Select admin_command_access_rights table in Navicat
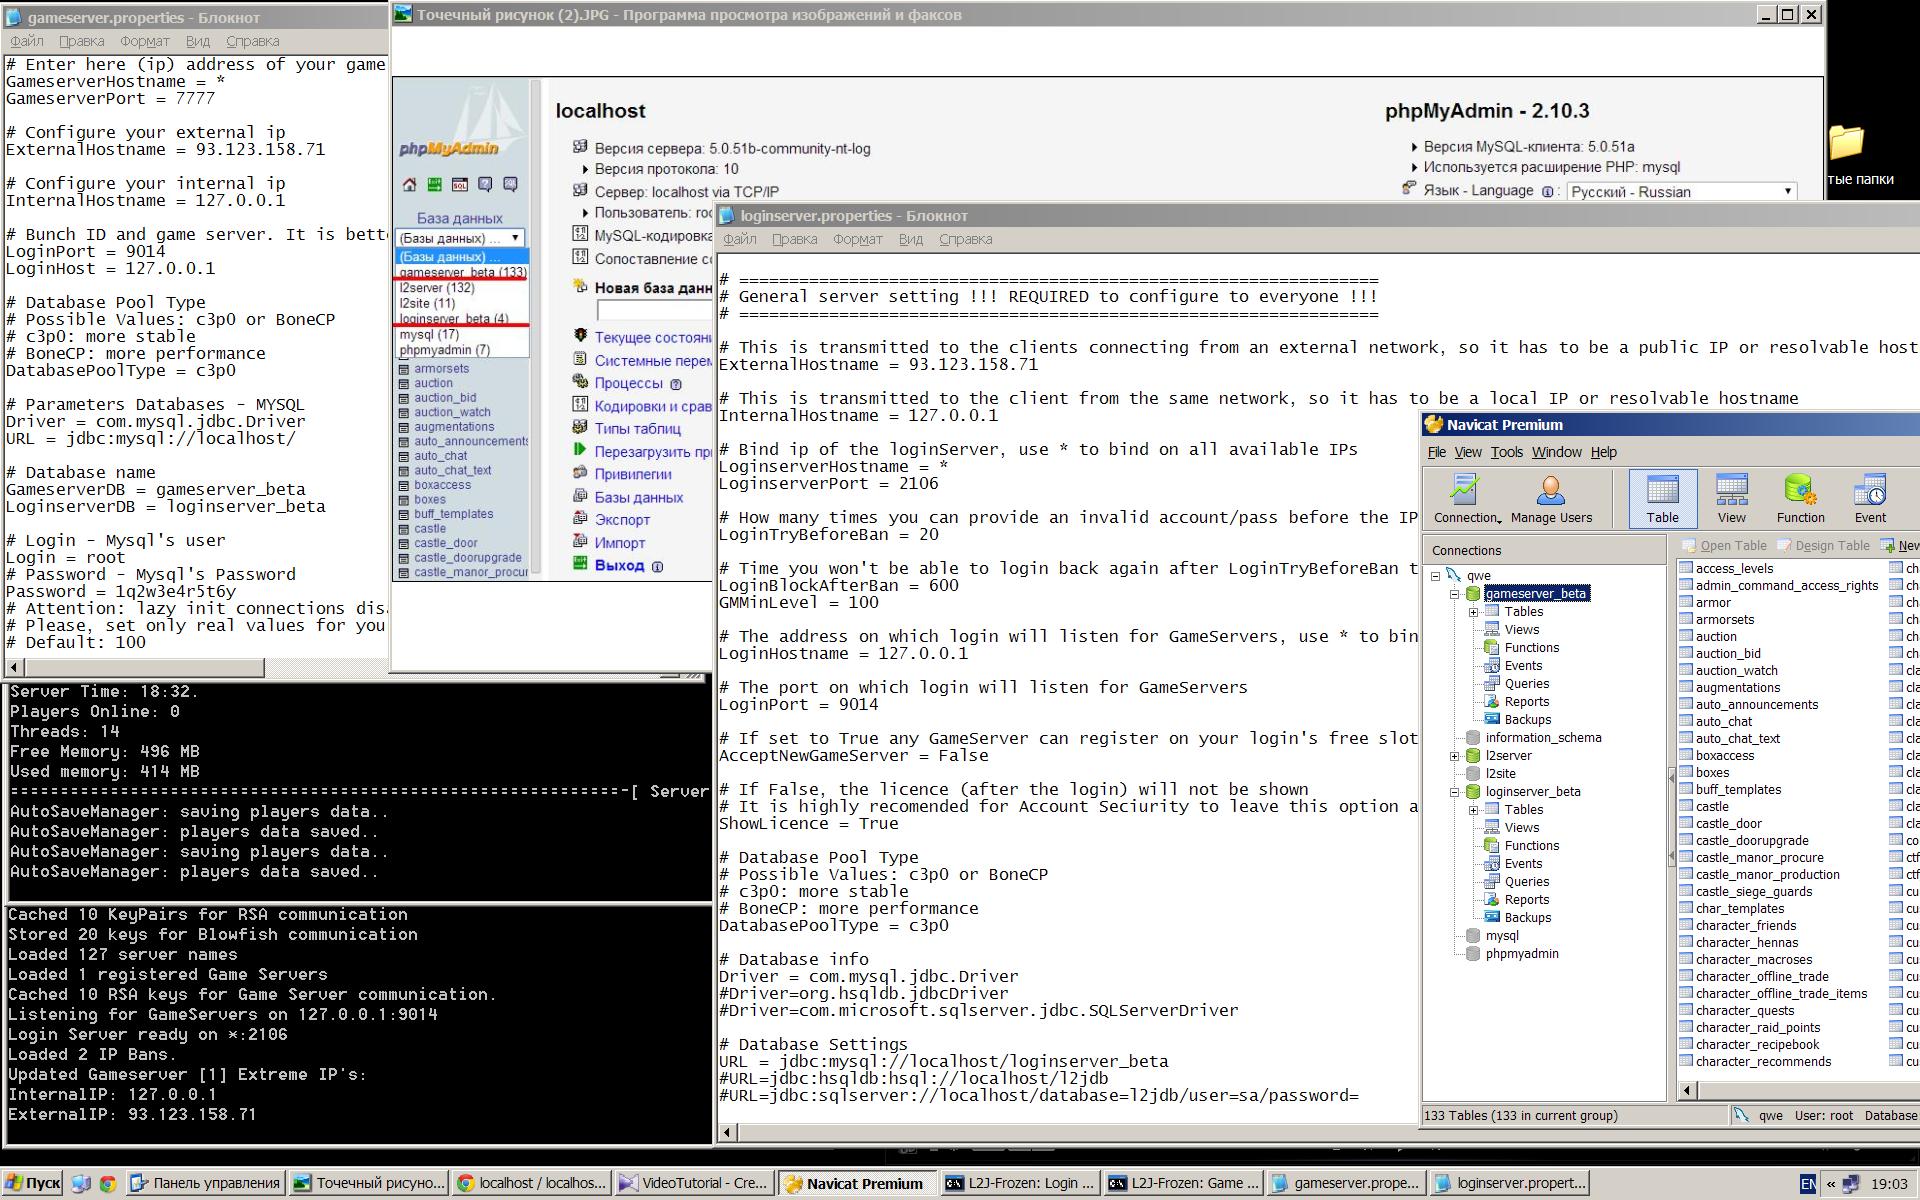1920x1200 pixels. [1786, 586]
